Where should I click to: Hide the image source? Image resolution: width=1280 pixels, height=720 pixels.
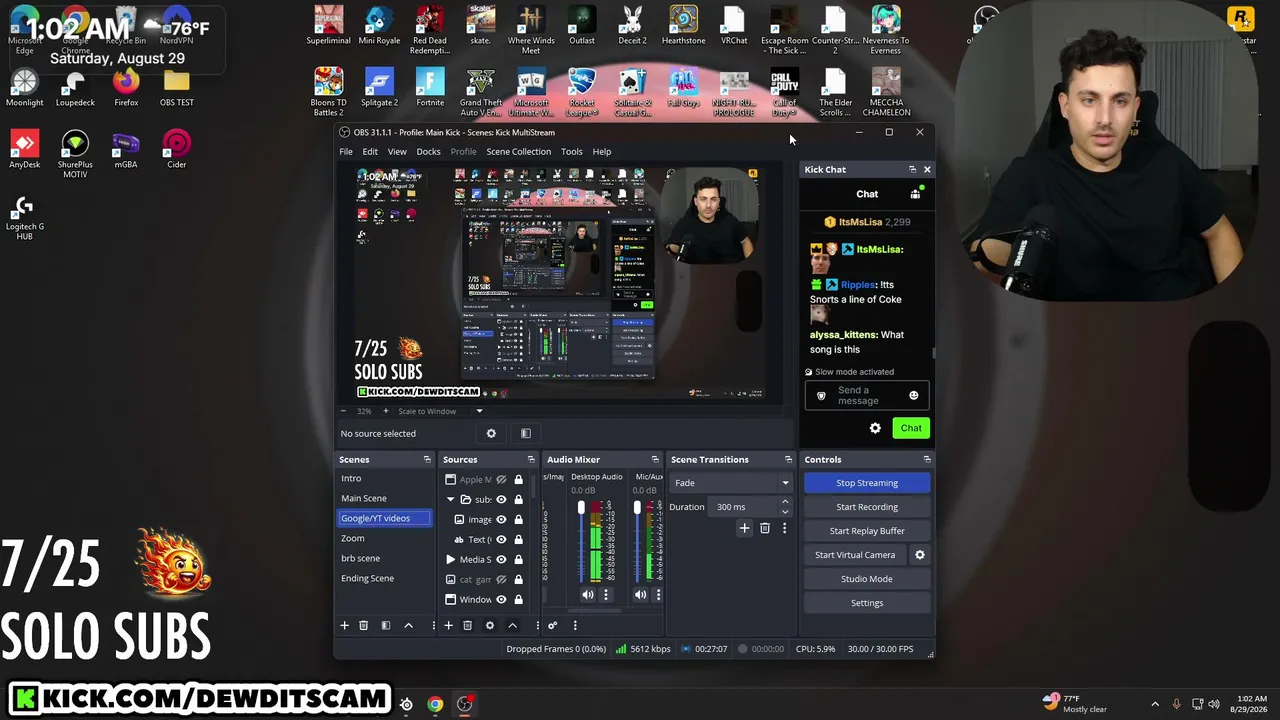click(501, 520)
